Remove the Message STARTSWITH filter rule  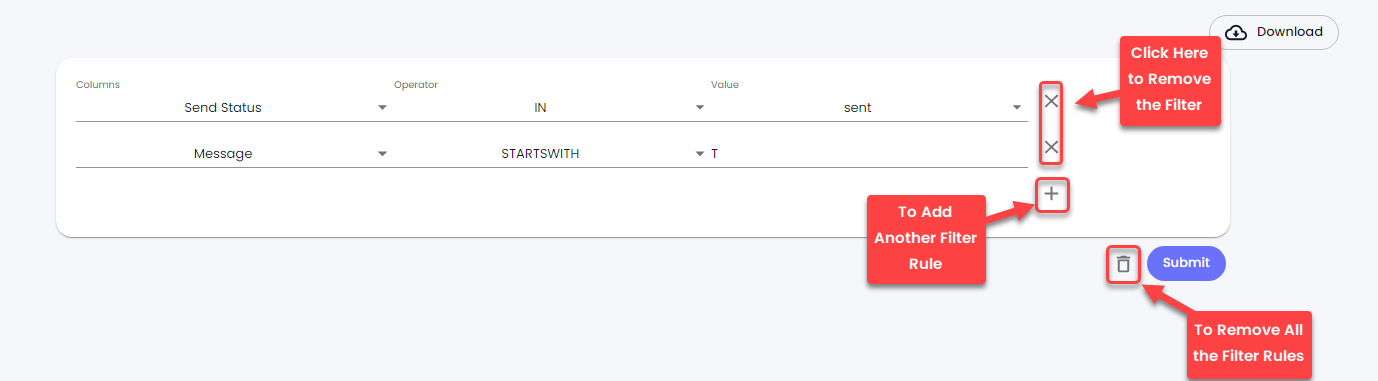point(1051,148)
